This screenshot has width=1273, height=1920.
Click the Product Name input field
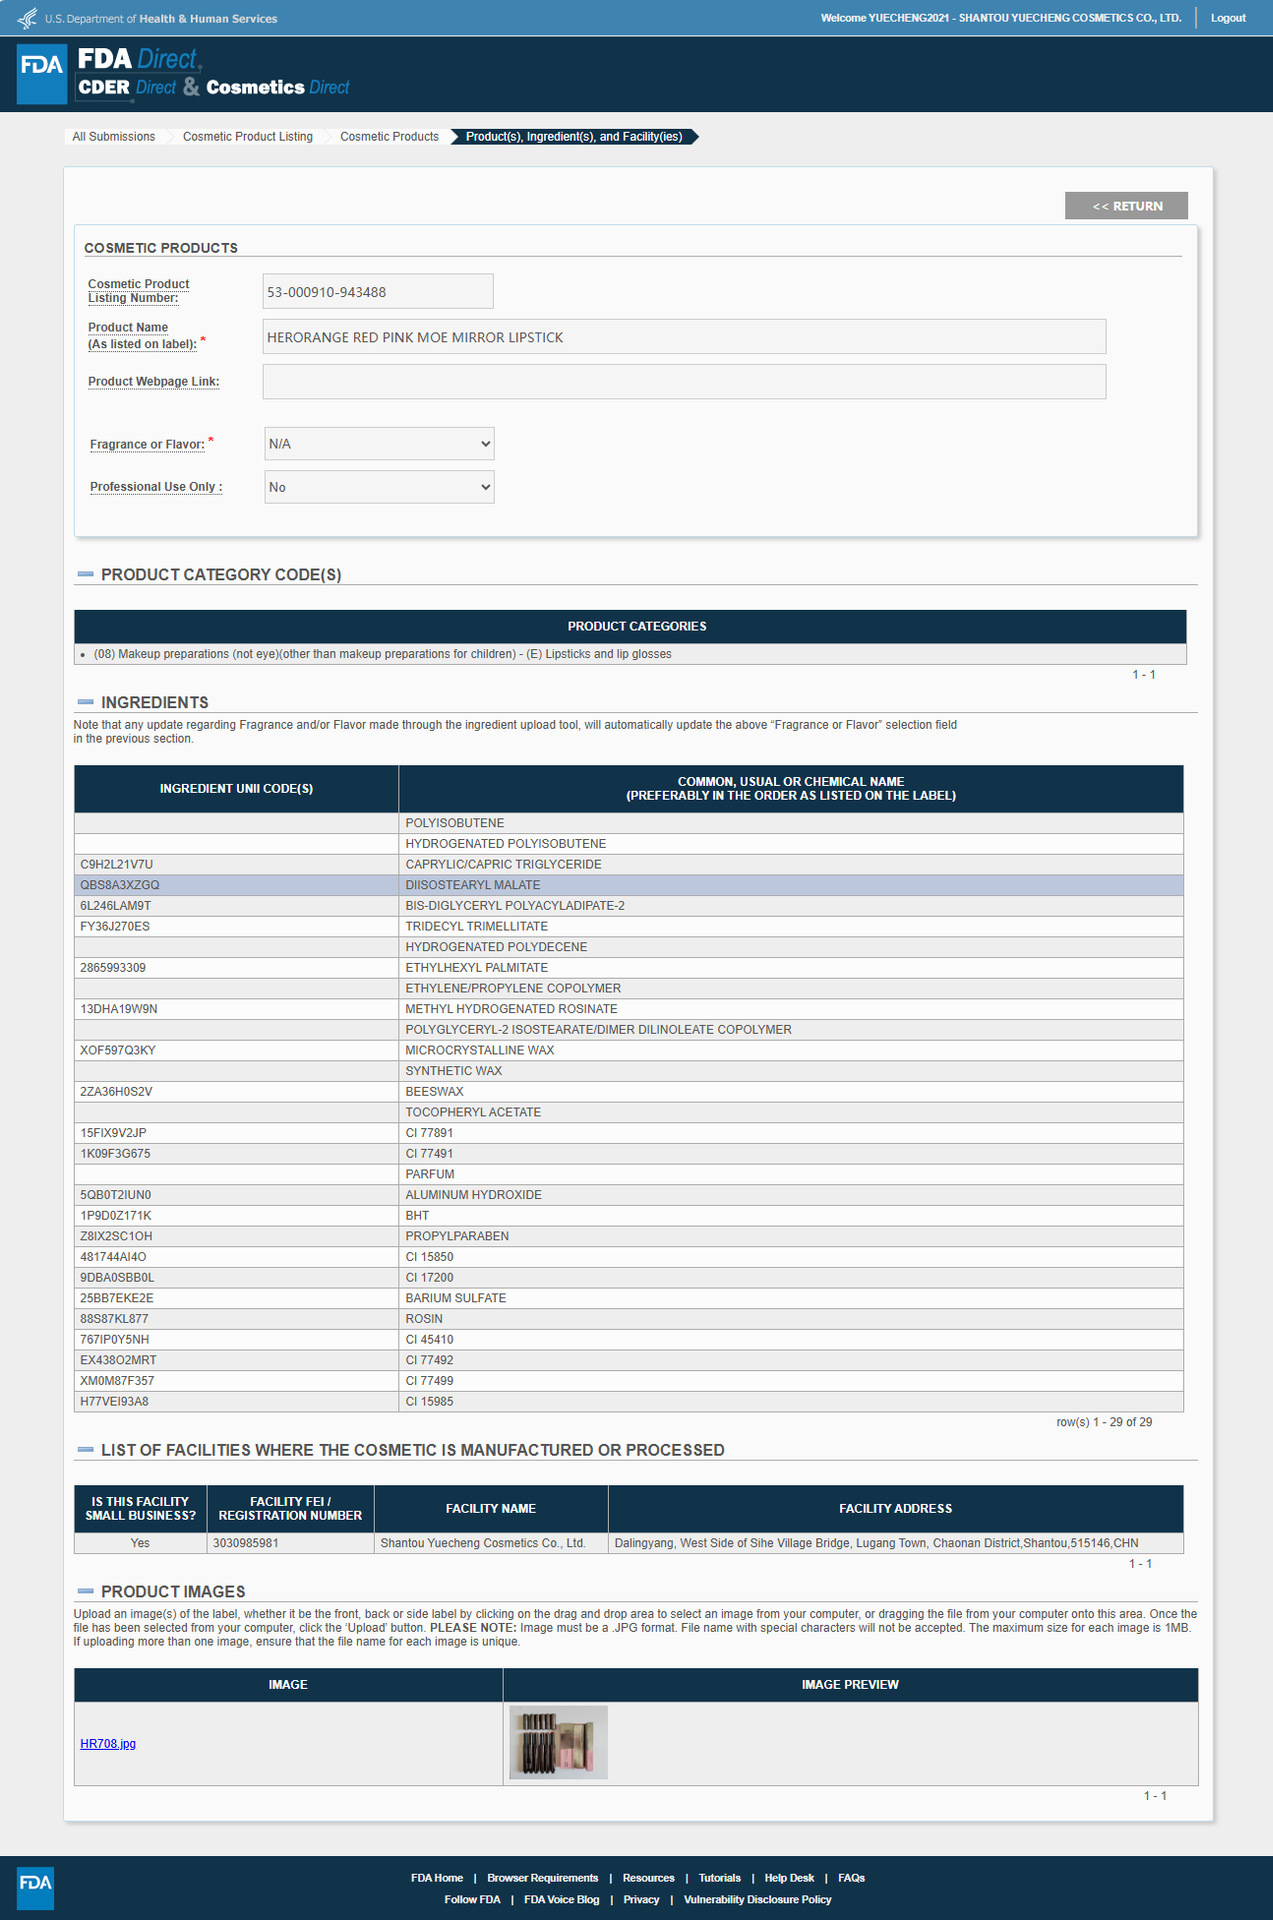point(684,337)
